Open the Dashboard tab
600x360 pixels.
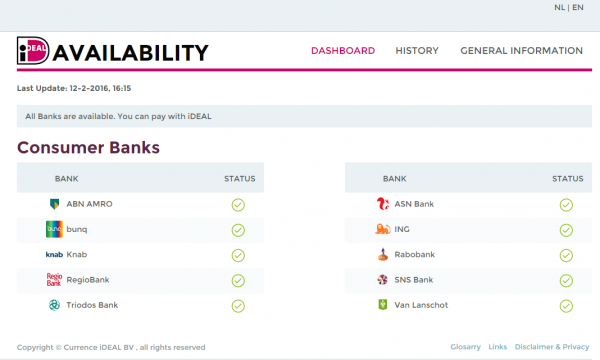coord(343,50)
